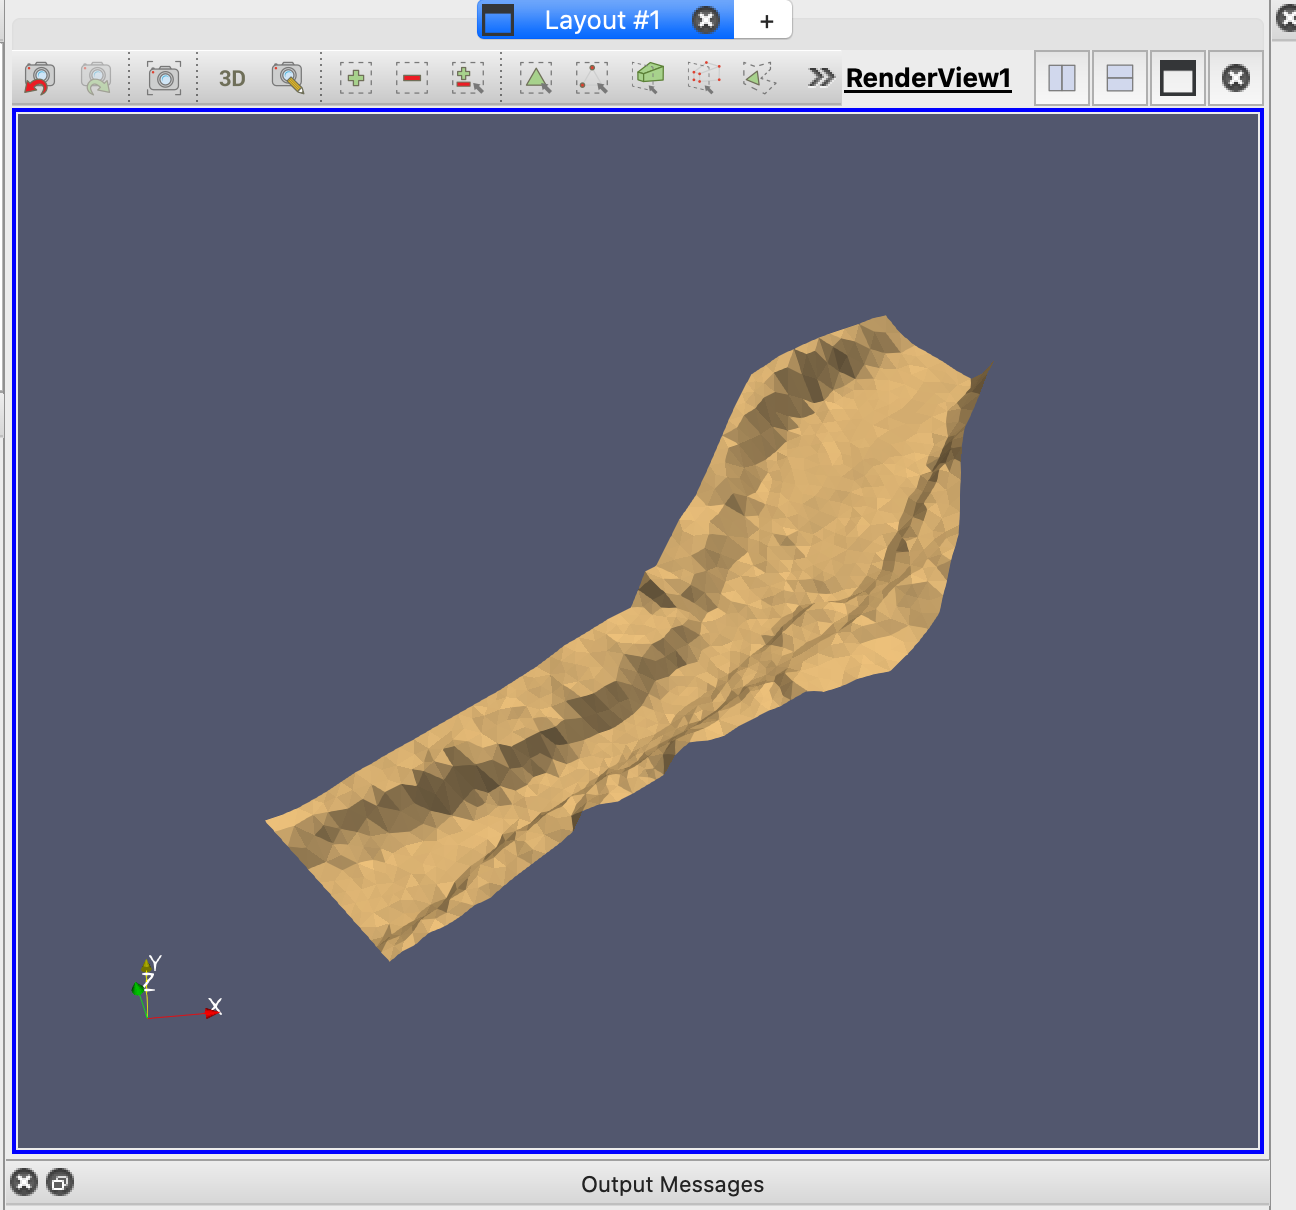The image size is (1296, 1210).
Task: Expand hidden toolbar items with double chevron
Action: pyautogui.click(x=820, y=77)
